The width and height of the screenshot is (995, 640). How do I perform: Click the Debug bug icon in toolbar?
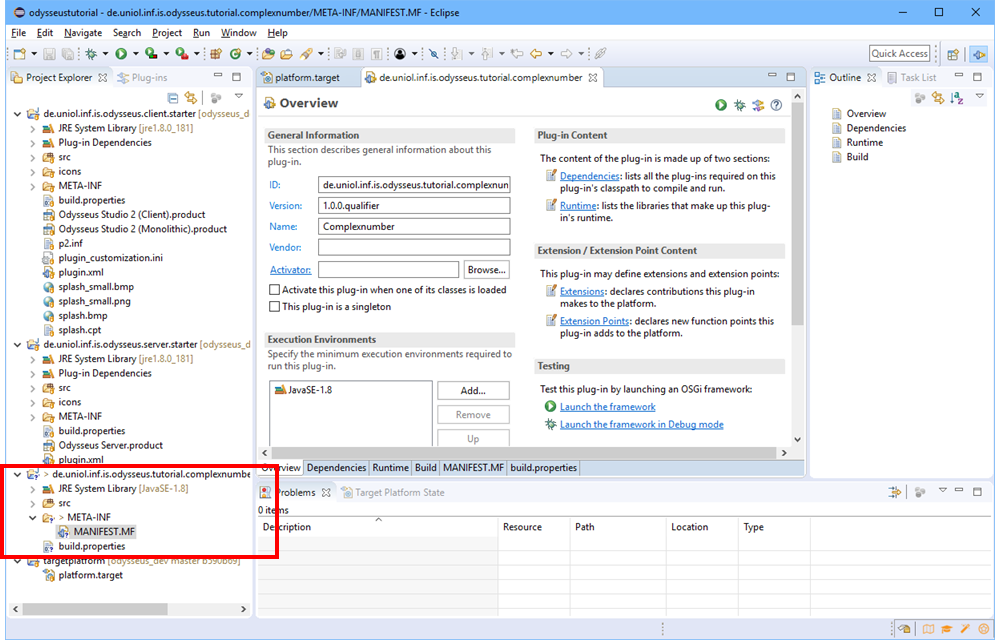91,54
